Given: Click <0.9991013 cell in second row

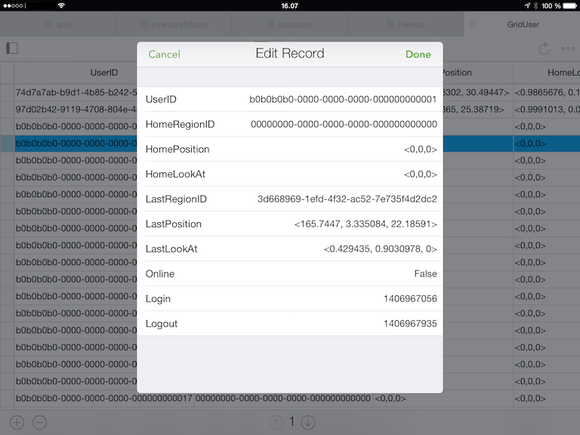Looking at the screenshot, I should point(547,109).
